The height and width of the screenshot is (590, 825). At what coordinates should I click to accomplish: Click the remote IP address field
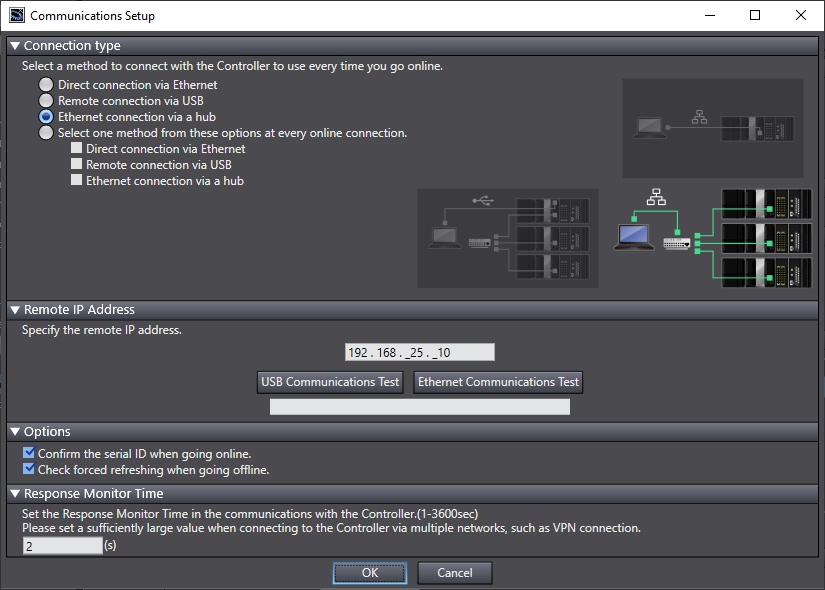point(419,352)
